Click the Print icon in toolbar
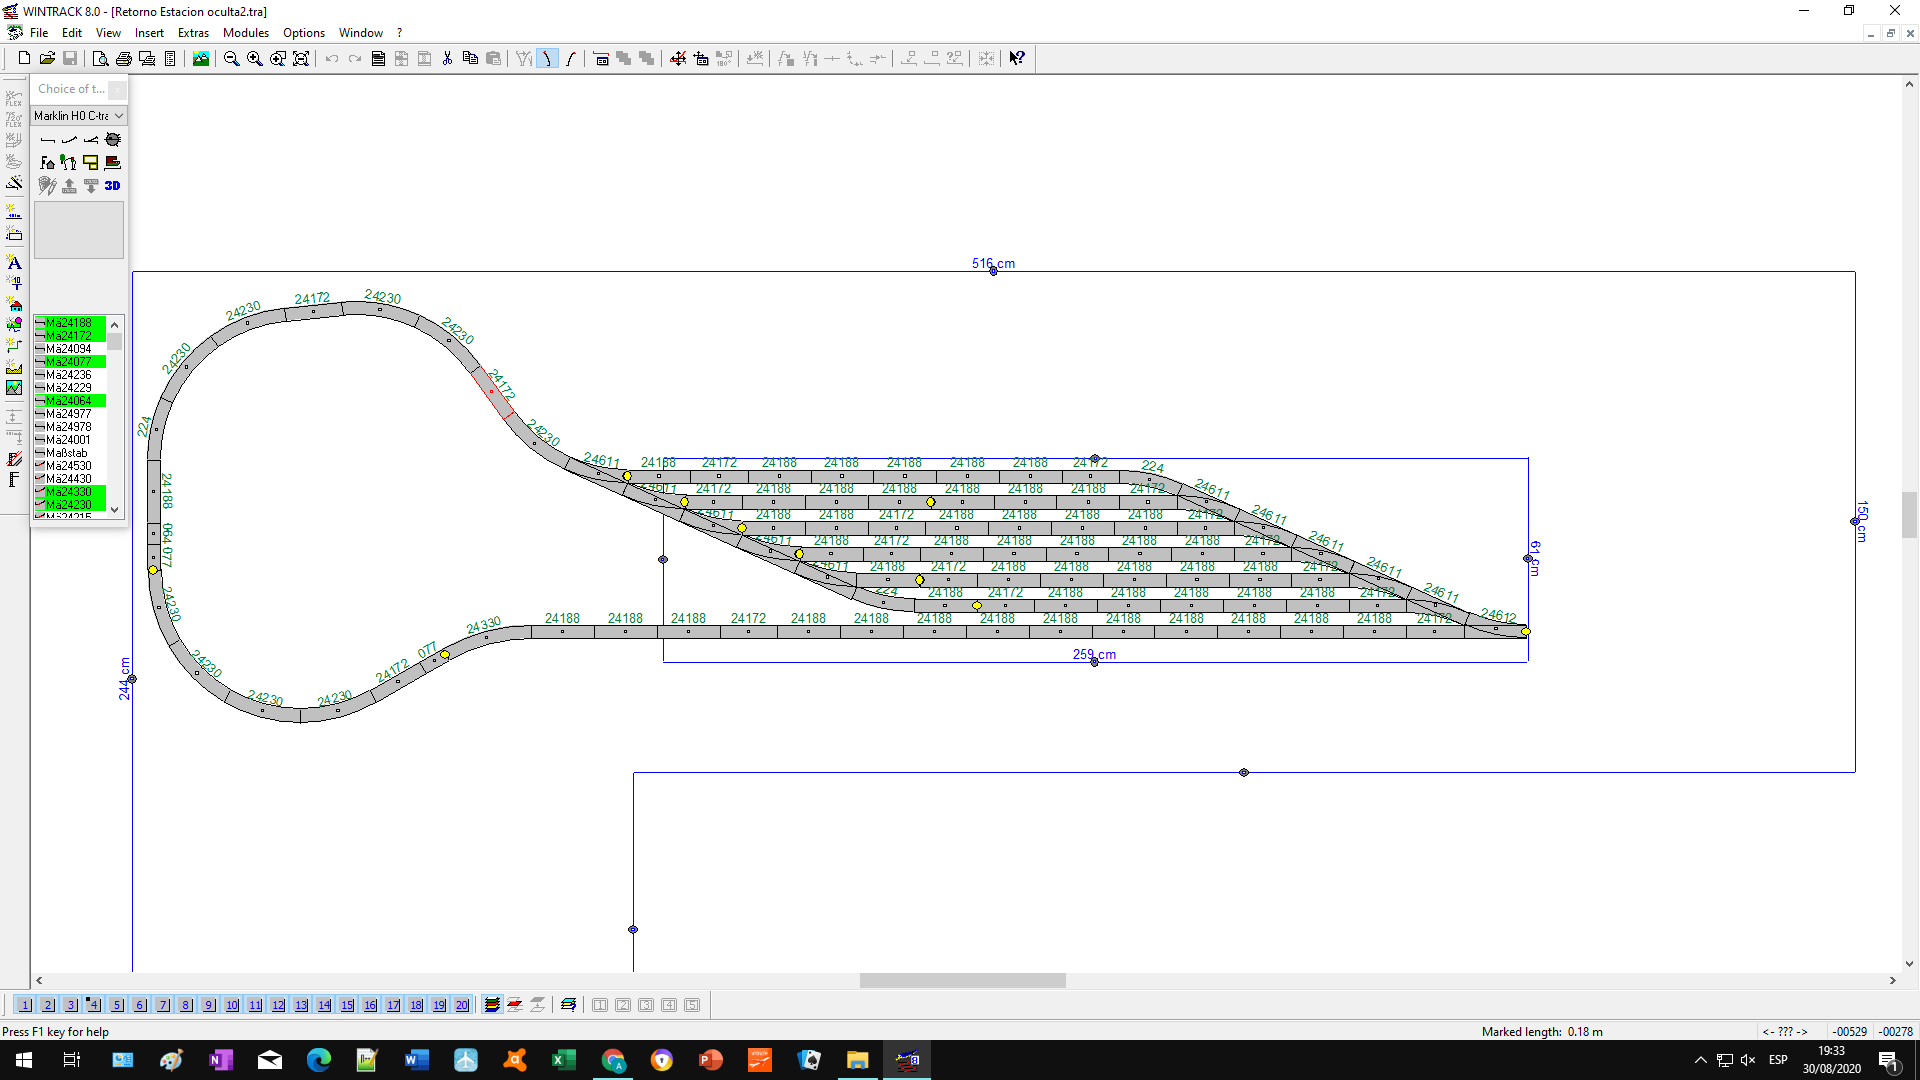The image size is (1920, 1080). pos(124,59)
